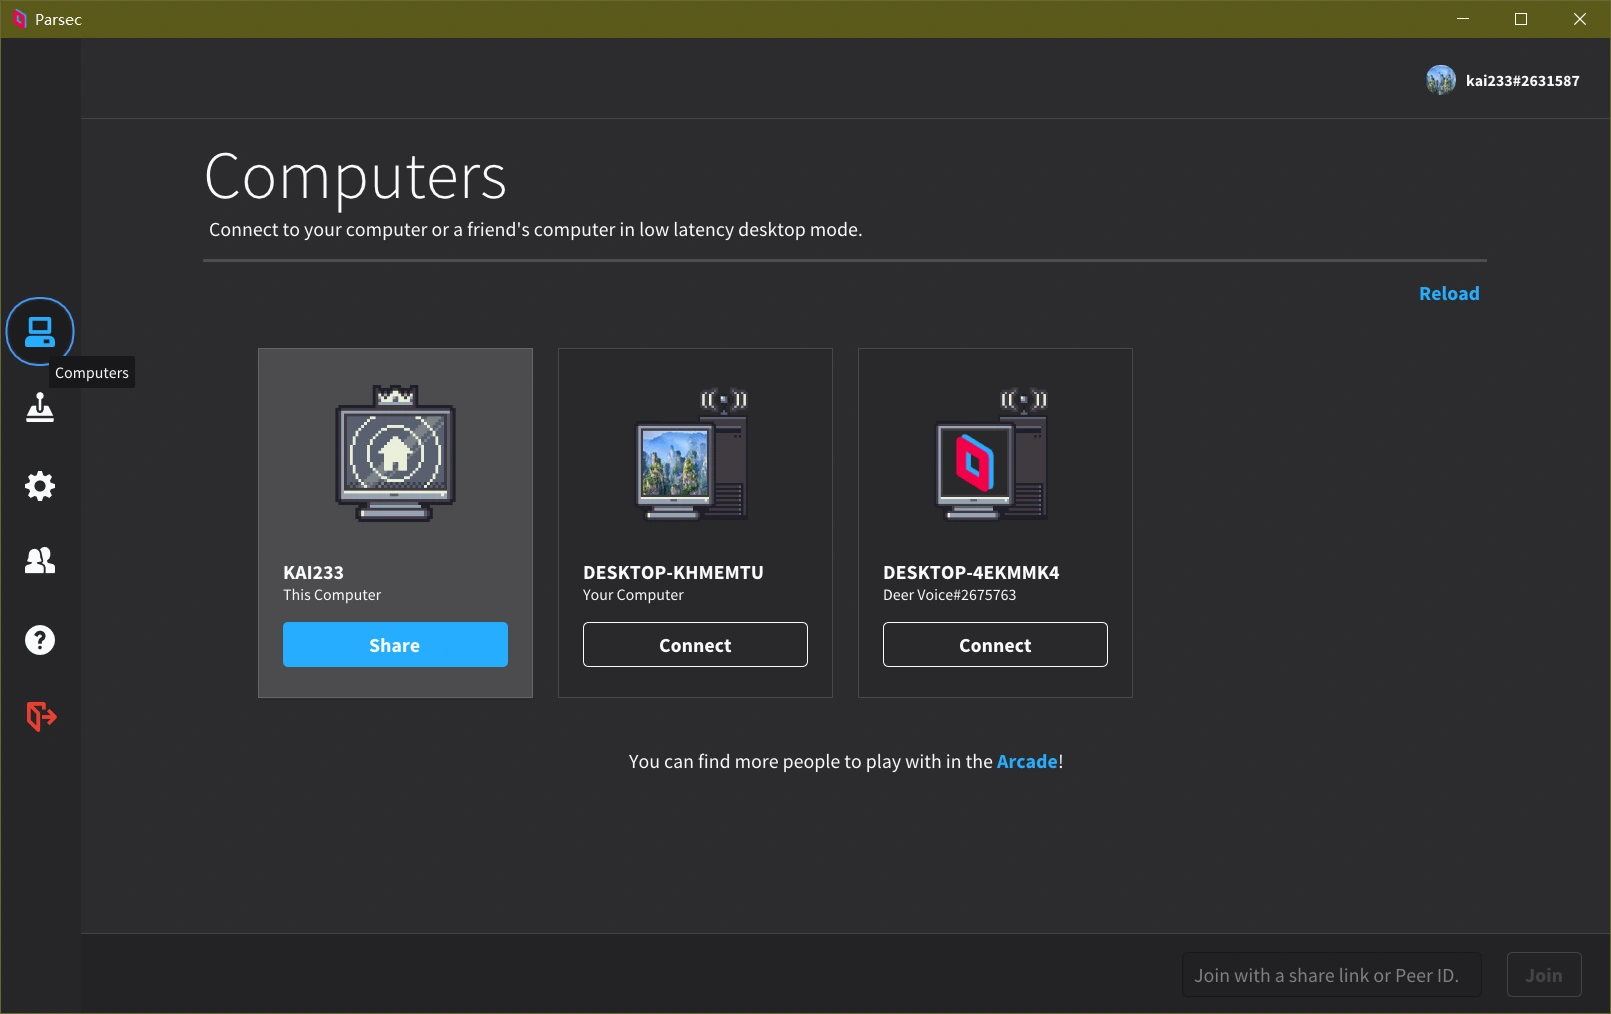Screen dimensions: 1611x1014
Task: Follow the Arcade link
Action: click(x=1027, y=762)
